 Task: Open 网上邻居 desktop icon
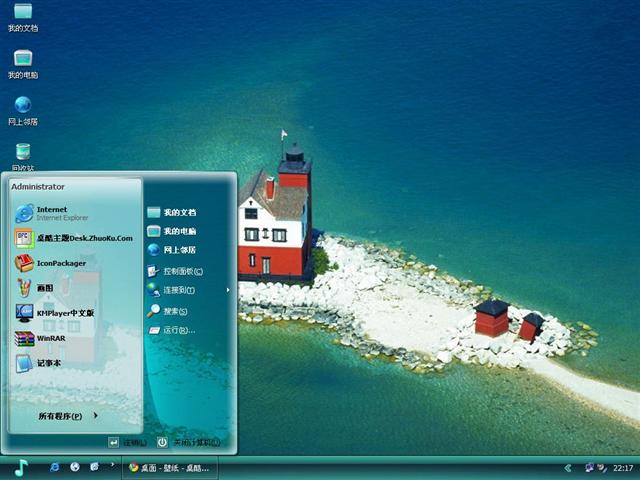pyautogui.click(x=23, y=111)
